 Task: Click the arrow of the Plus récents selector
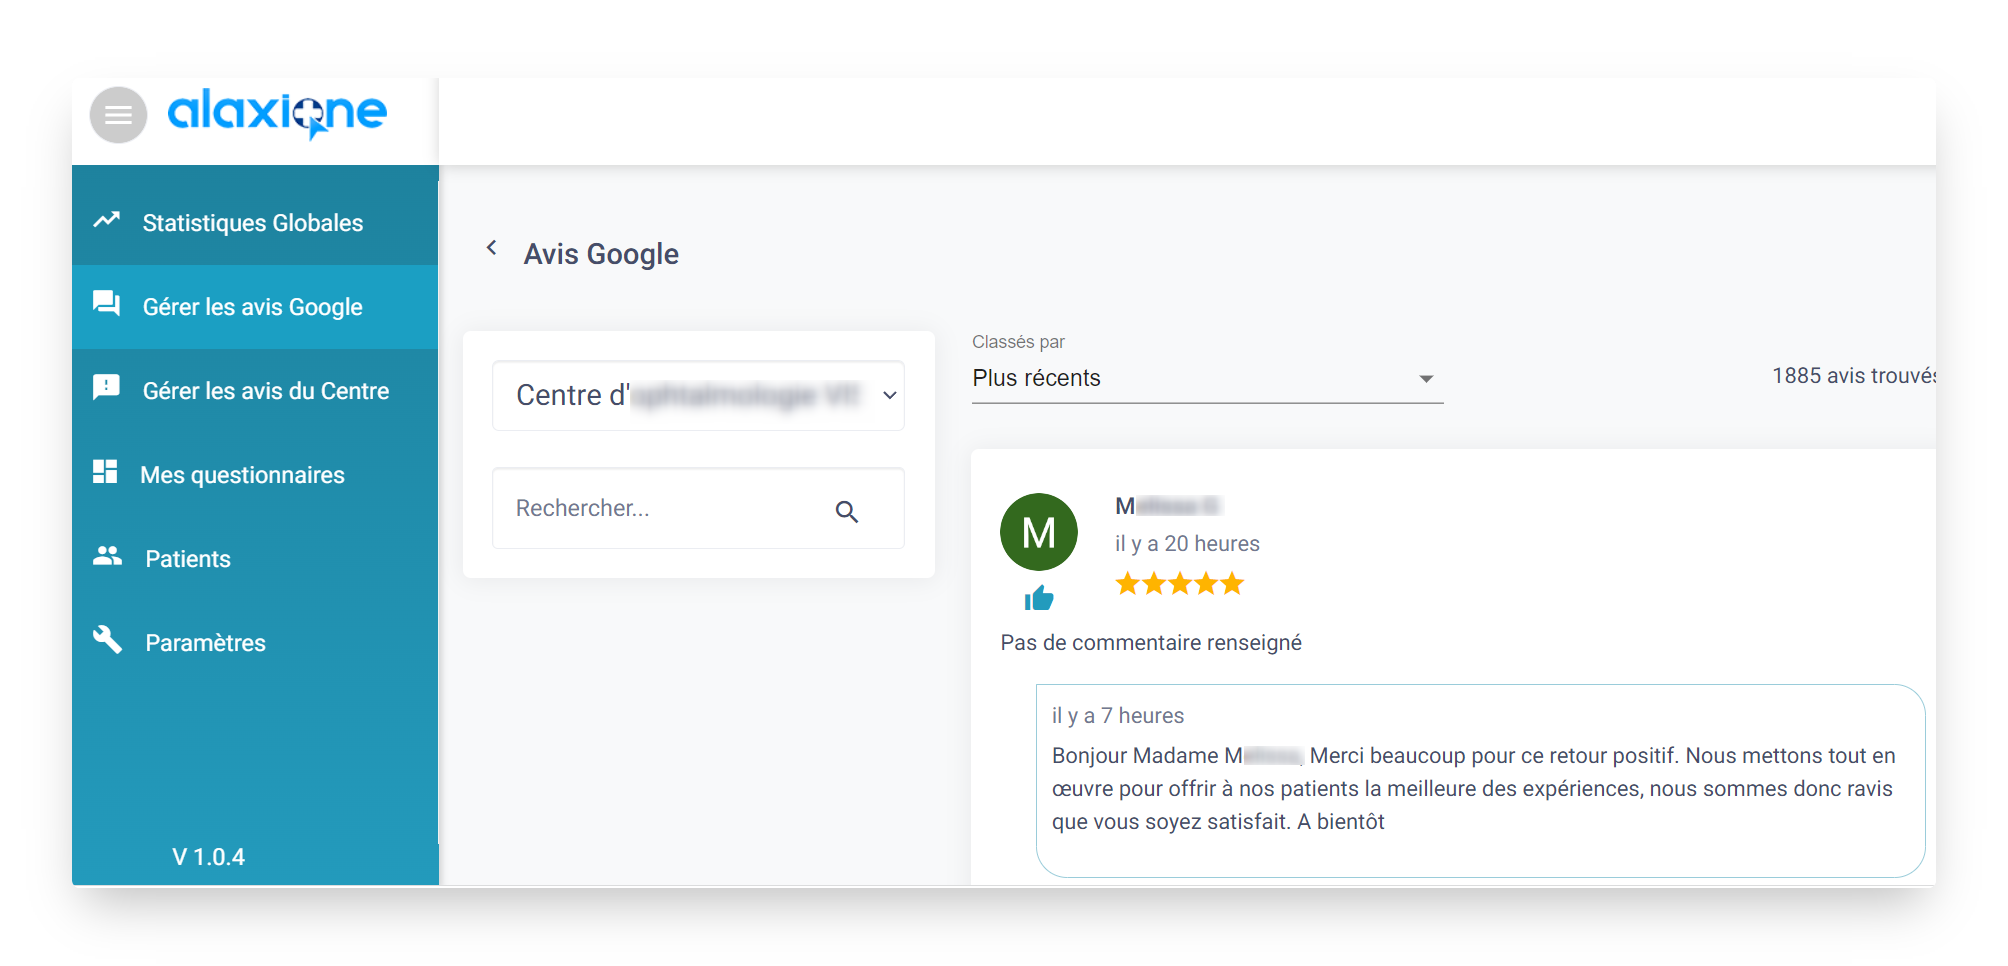pos(1426,379)
